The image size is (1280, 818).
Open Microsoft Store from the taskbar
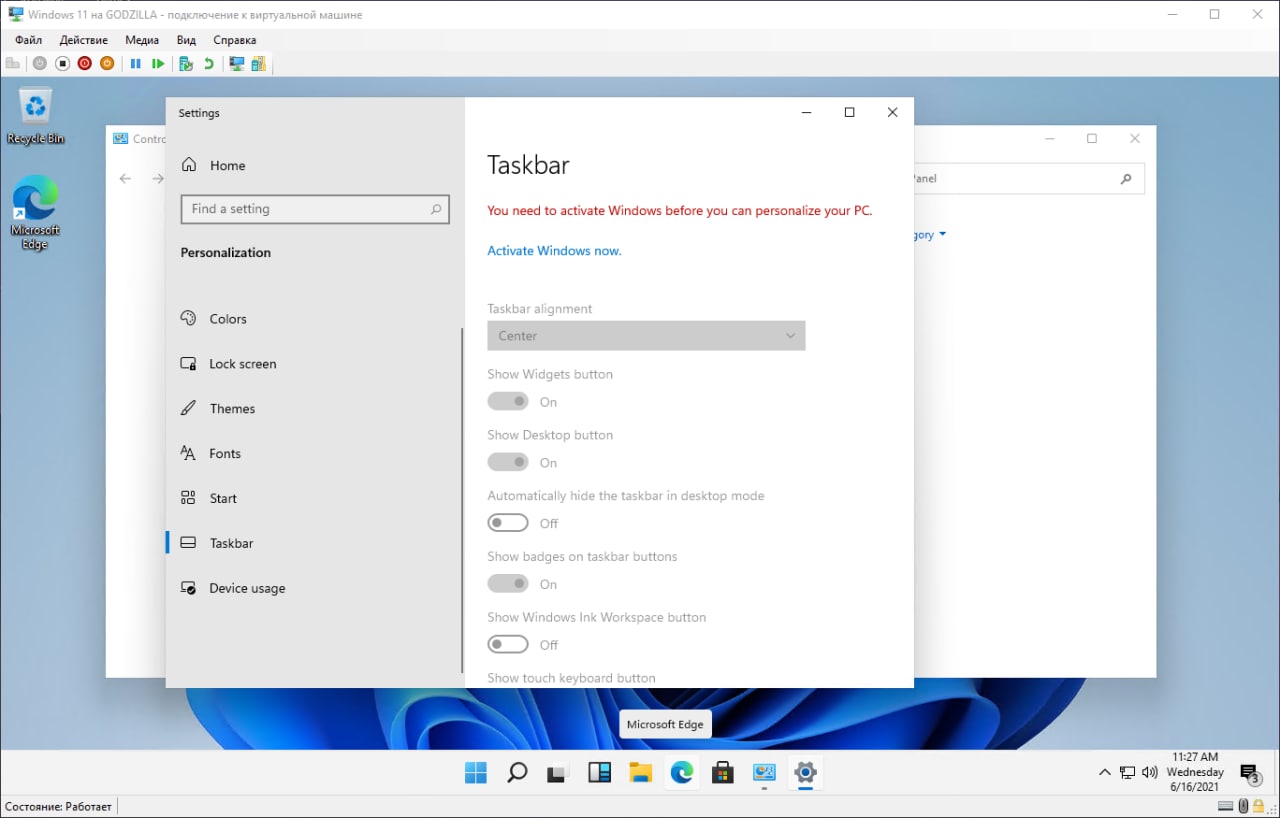click(x=723, y=773)
